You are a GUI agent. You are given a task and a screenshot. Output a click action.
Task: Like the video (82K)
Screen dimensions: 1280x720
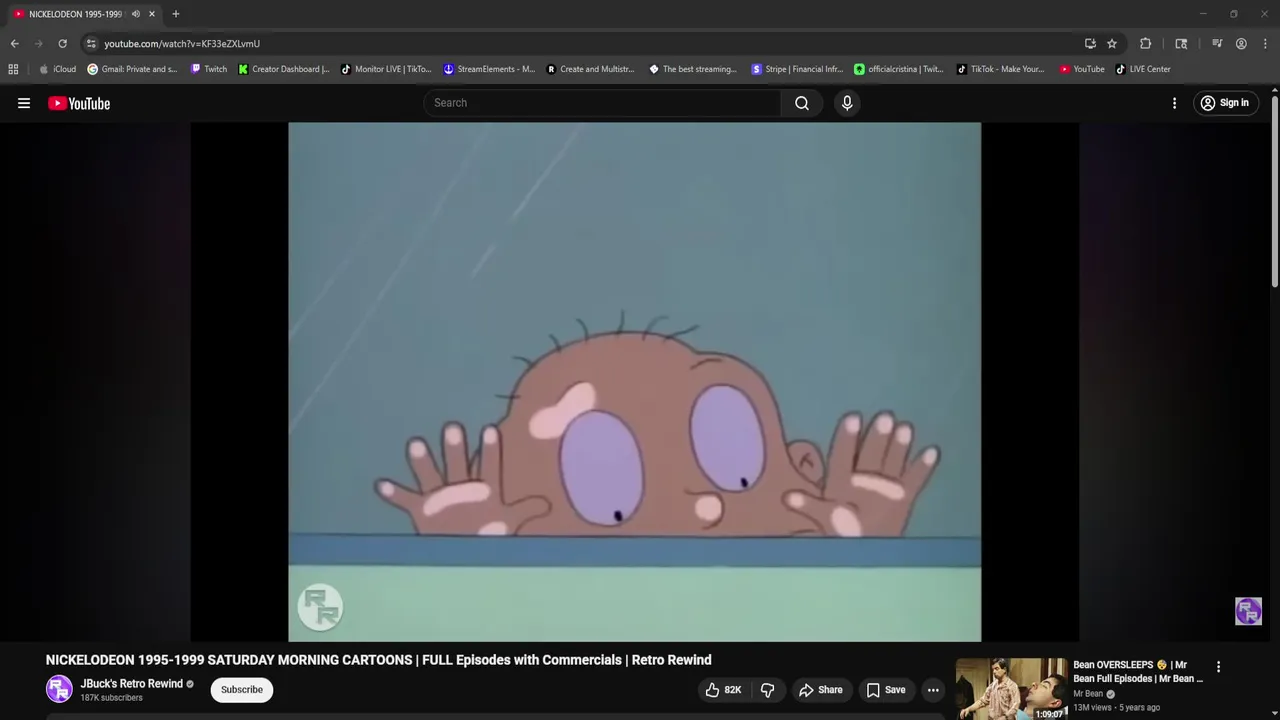pos(724,690)
